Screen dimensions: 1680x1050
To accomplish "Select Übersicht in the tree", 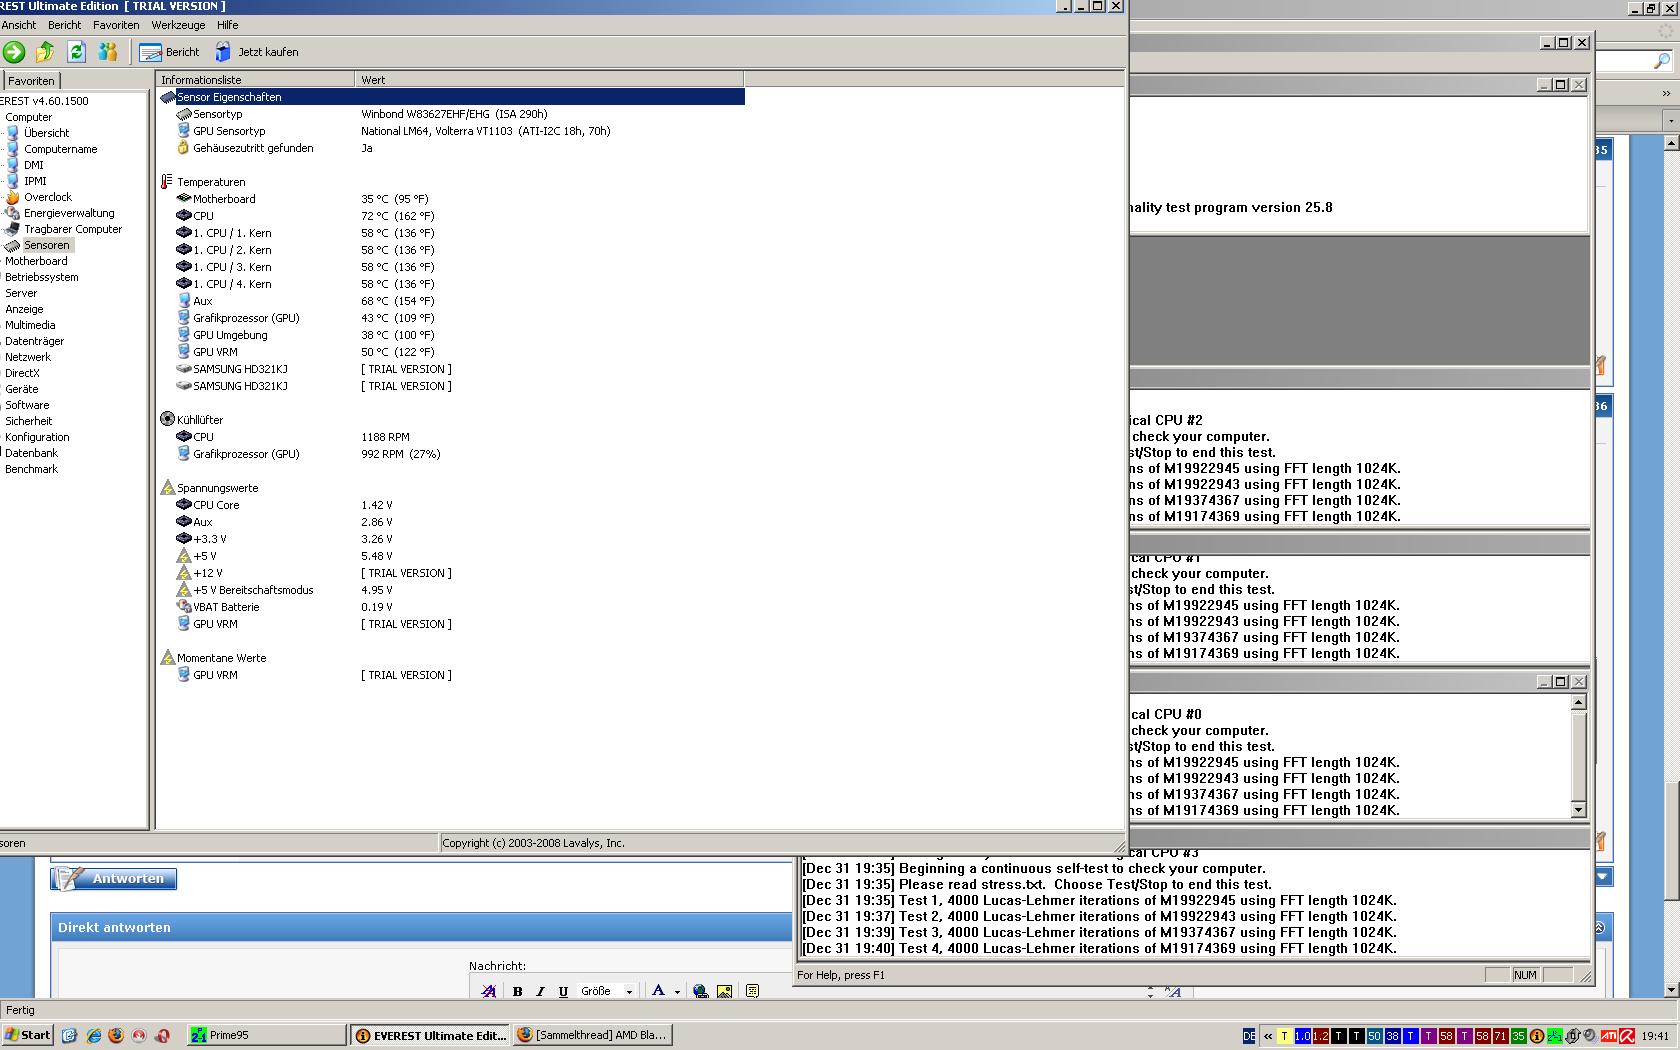I will 47,133.
